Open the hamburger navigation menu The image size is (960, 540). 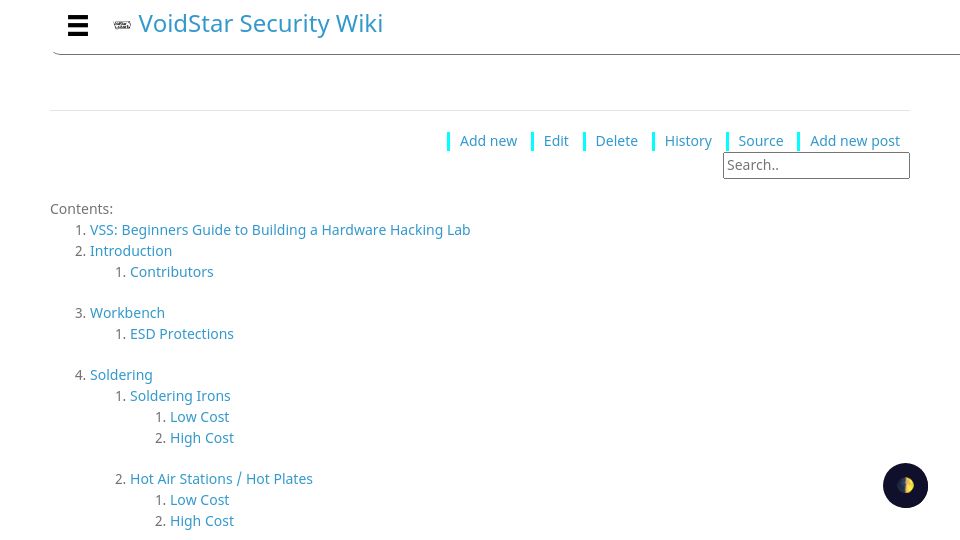point(78,25)
